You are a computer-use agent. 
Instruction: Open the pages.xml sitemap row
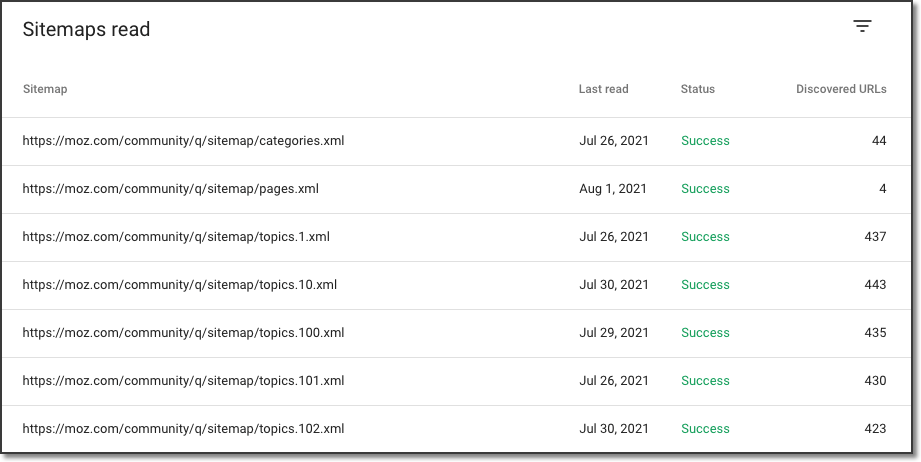coord(170,189)
